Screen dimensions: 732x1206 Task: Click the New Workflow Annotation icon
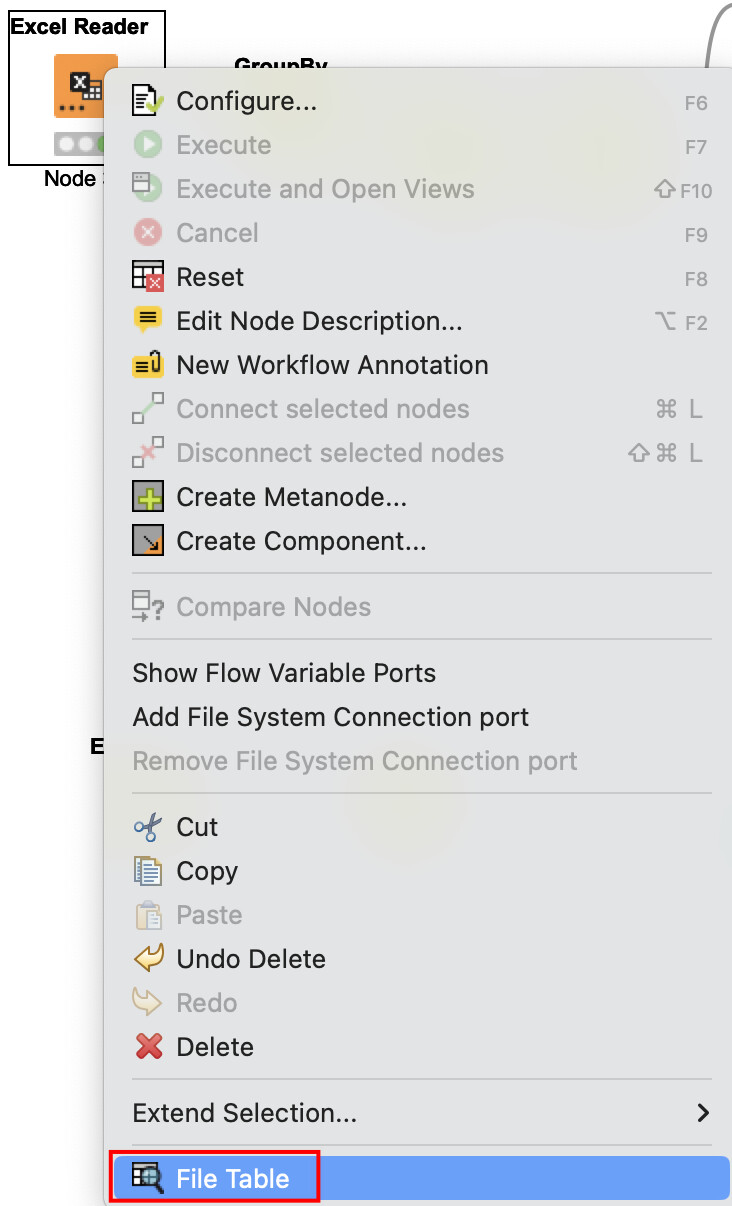147,365
